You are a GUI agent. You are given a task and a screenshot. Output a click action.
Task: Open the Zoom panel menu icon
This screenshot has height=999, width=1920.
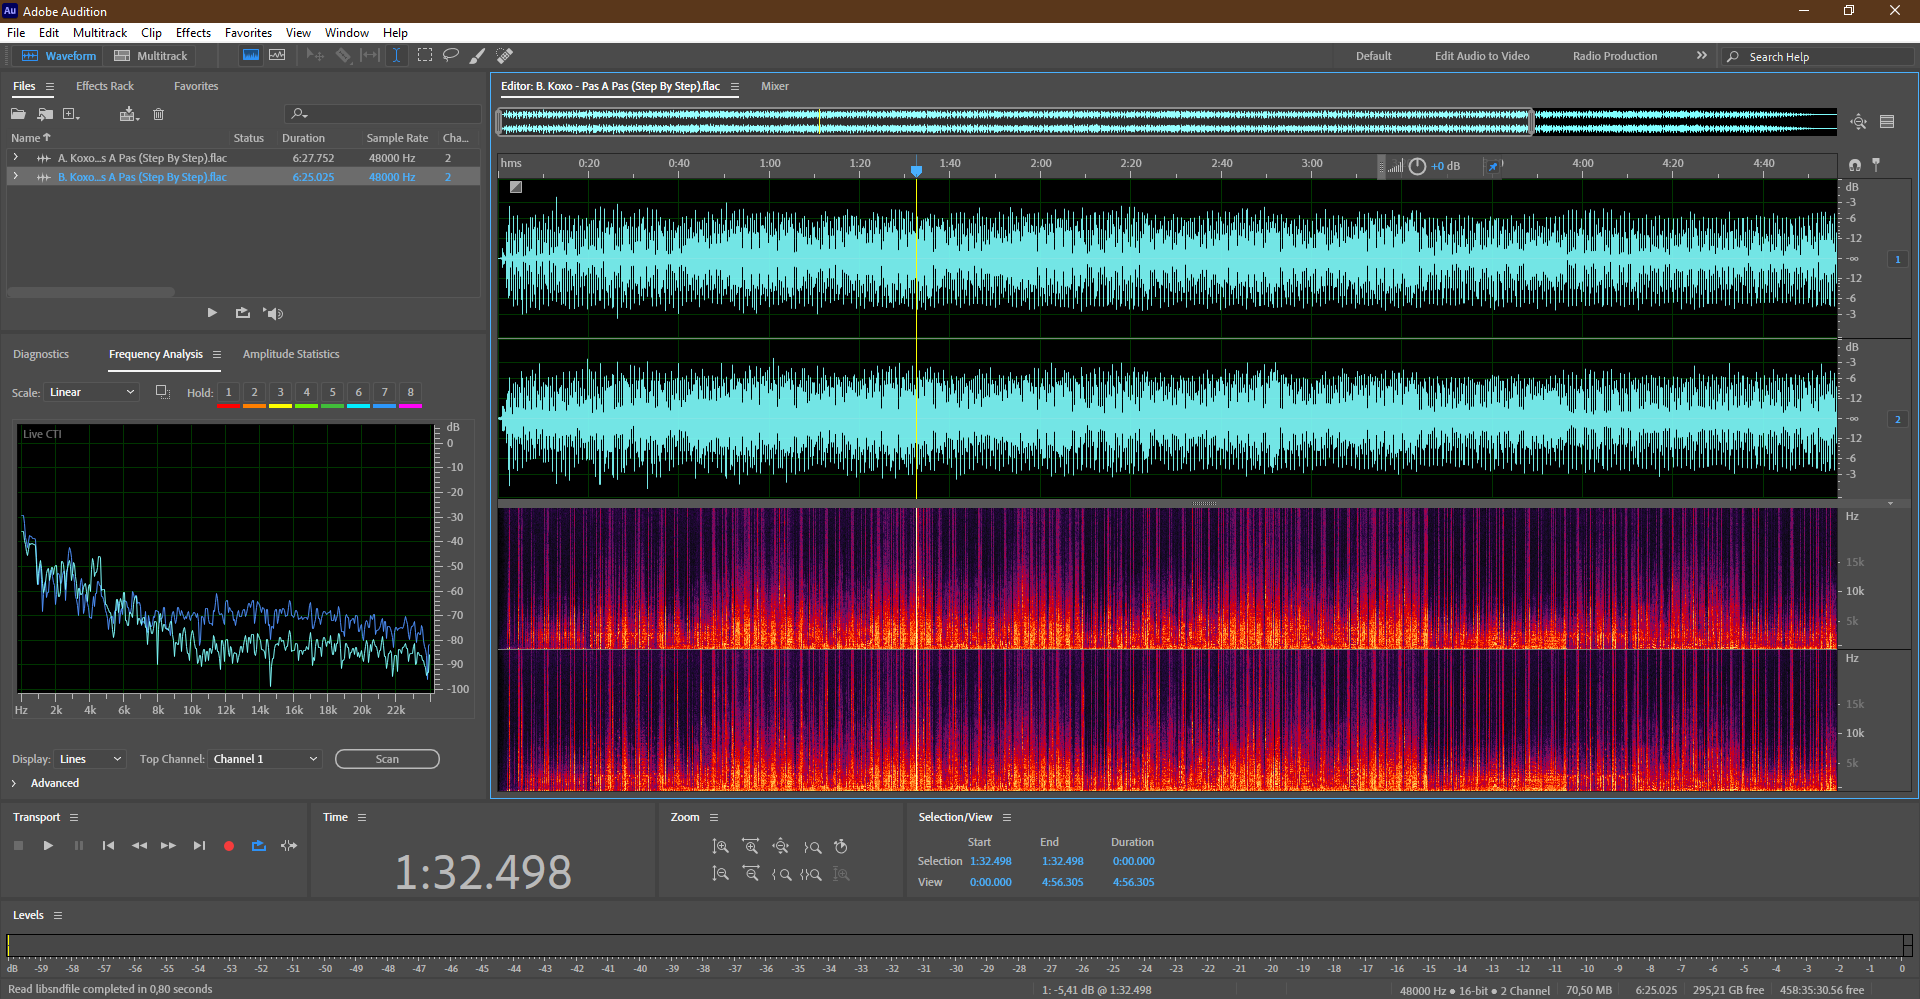click(x=714, y=817)
